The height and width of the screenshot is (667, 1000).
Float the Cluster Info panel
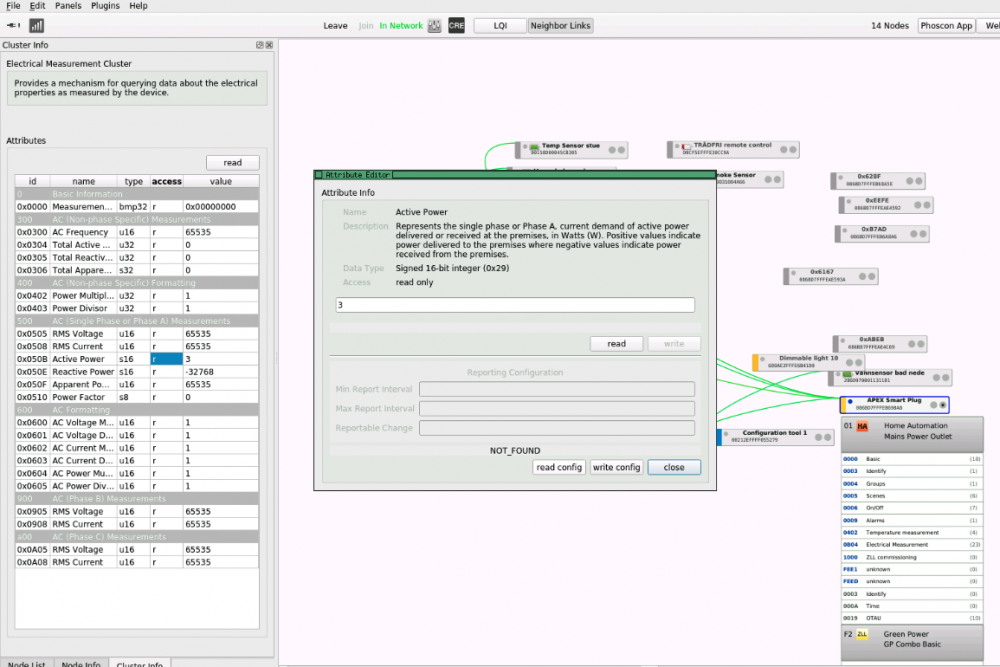(x=259, y=45)
